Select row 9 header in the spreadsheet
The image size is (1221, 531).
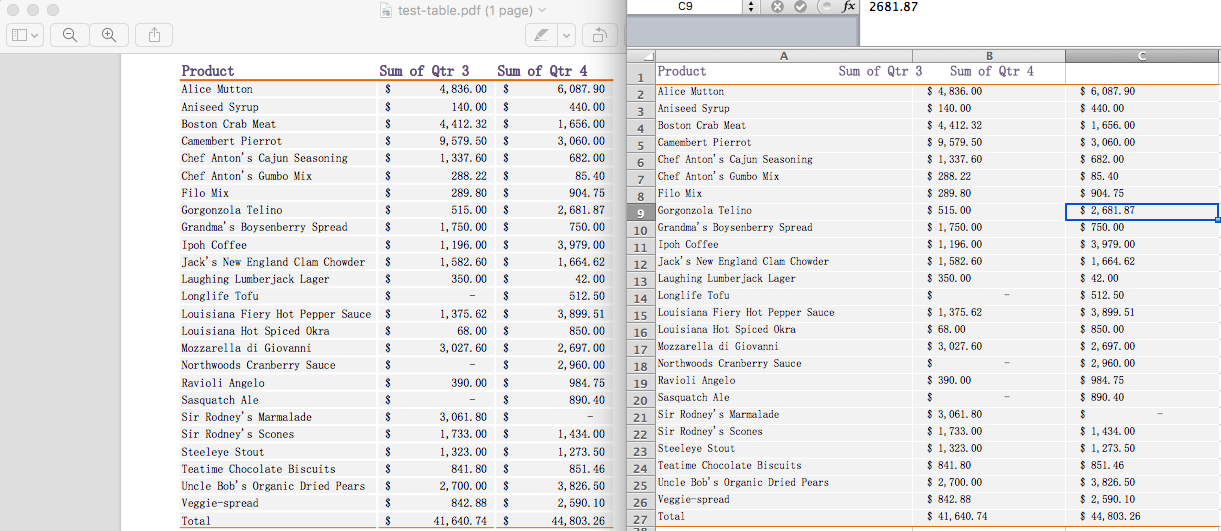click(x=641, y=212)
